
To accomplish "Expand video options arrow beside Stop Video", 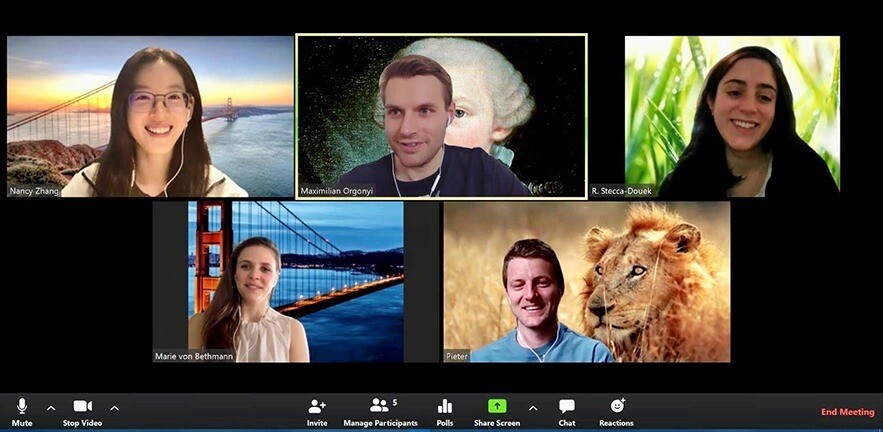I will pos(114,408).
